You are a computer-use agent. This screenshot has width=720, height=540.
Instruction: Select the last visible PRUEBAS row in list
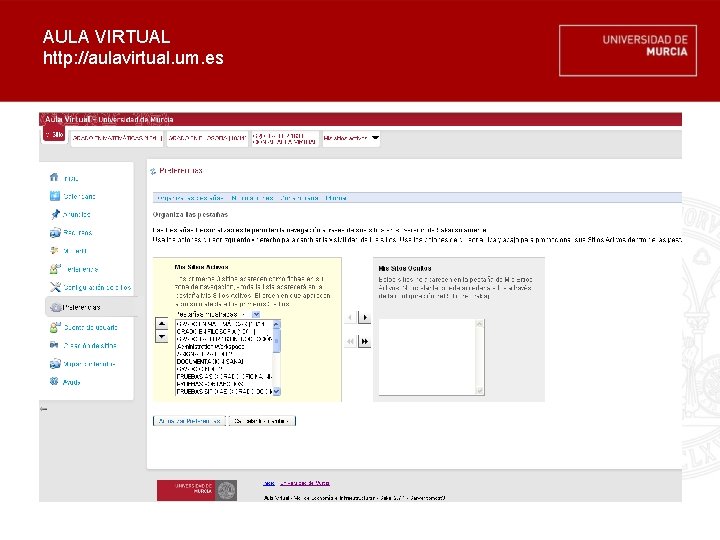224,392
